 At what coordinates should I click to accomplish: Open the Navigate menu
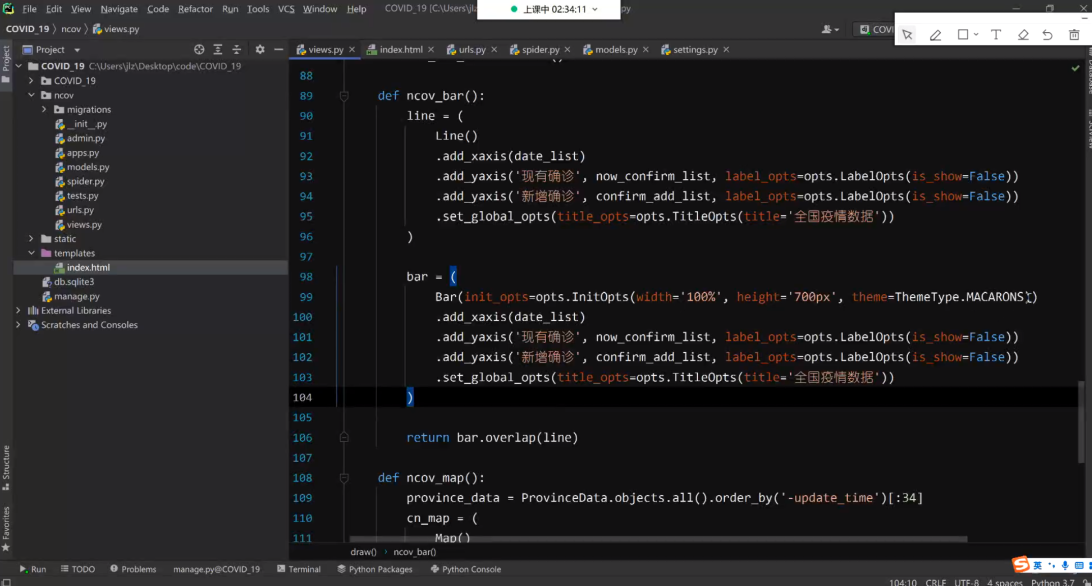[119, 9]
